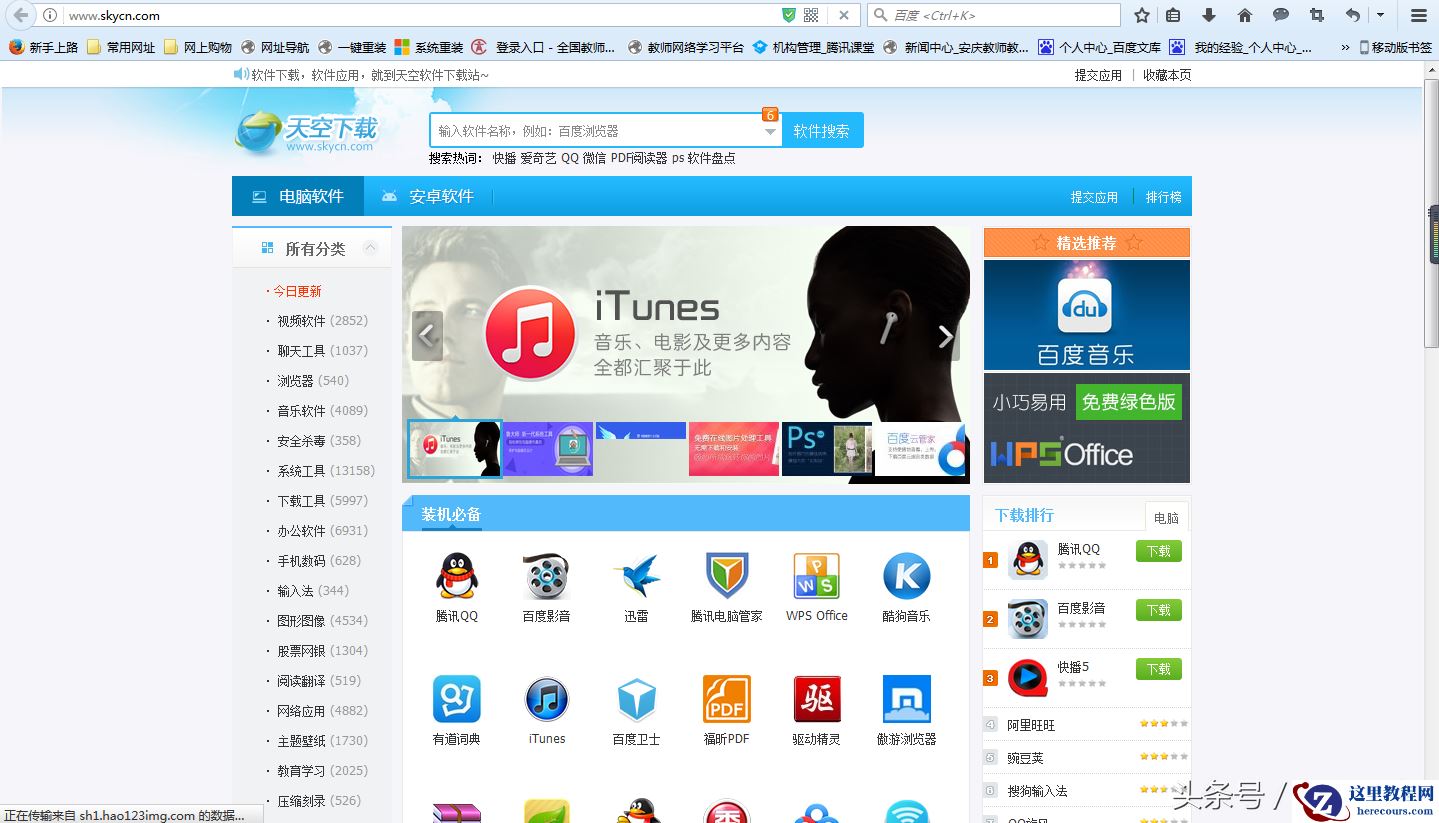Open the WPS Office 免费绿色版 banner

point(1087,428)
